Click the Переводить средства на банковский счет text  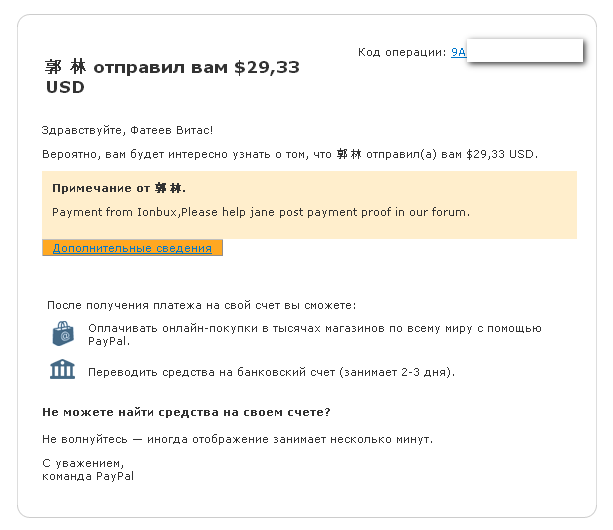coord(271,372)
